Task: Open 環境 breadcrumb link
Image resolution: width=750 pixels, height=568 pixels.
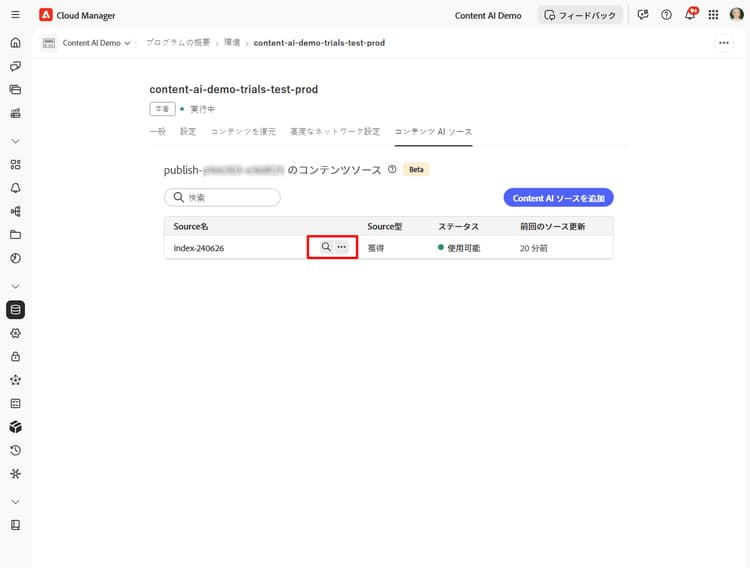Action: pyautogui.click(x=232, y=43)
